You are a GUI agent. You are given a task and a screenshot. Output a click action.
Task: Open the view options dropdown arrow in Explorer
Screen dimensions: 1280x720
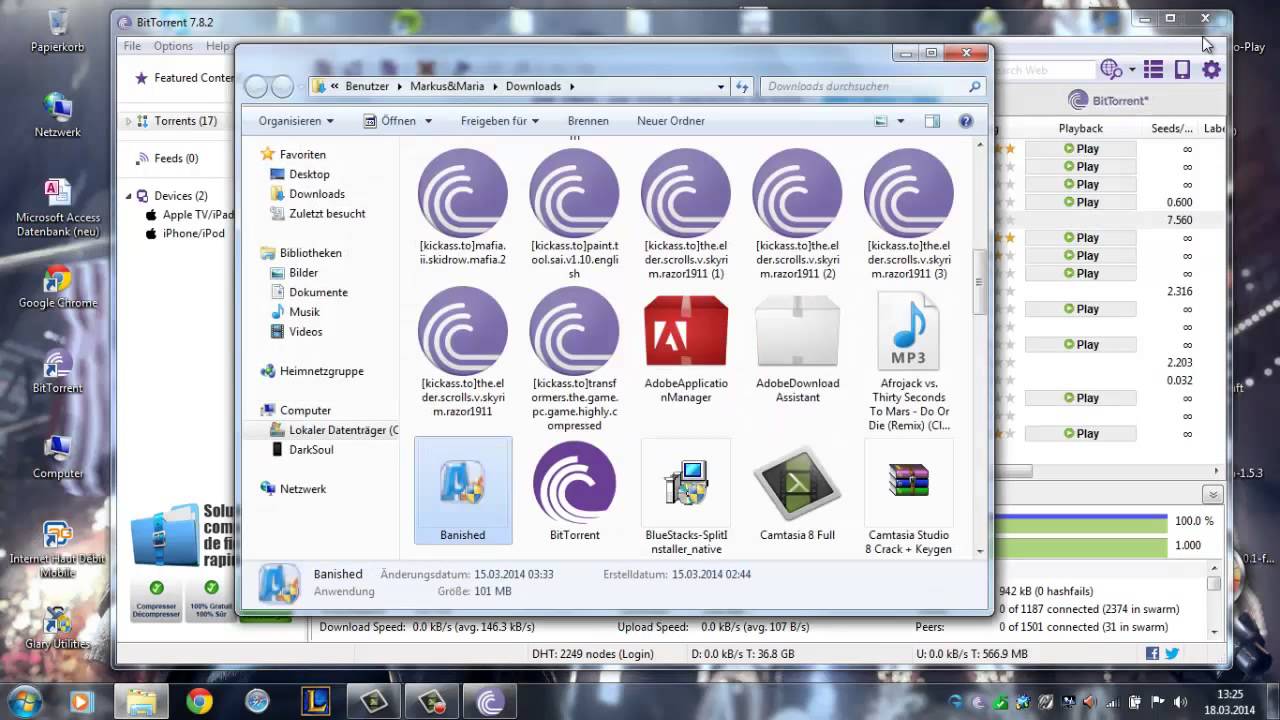[900, 121]
